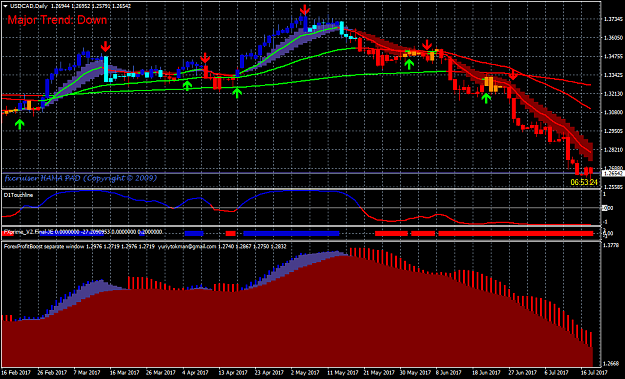Screen dimensions: 625x379
Task: Click the 'fxcruiser HAMA PAD' copyright label
Action: (81, 178)
